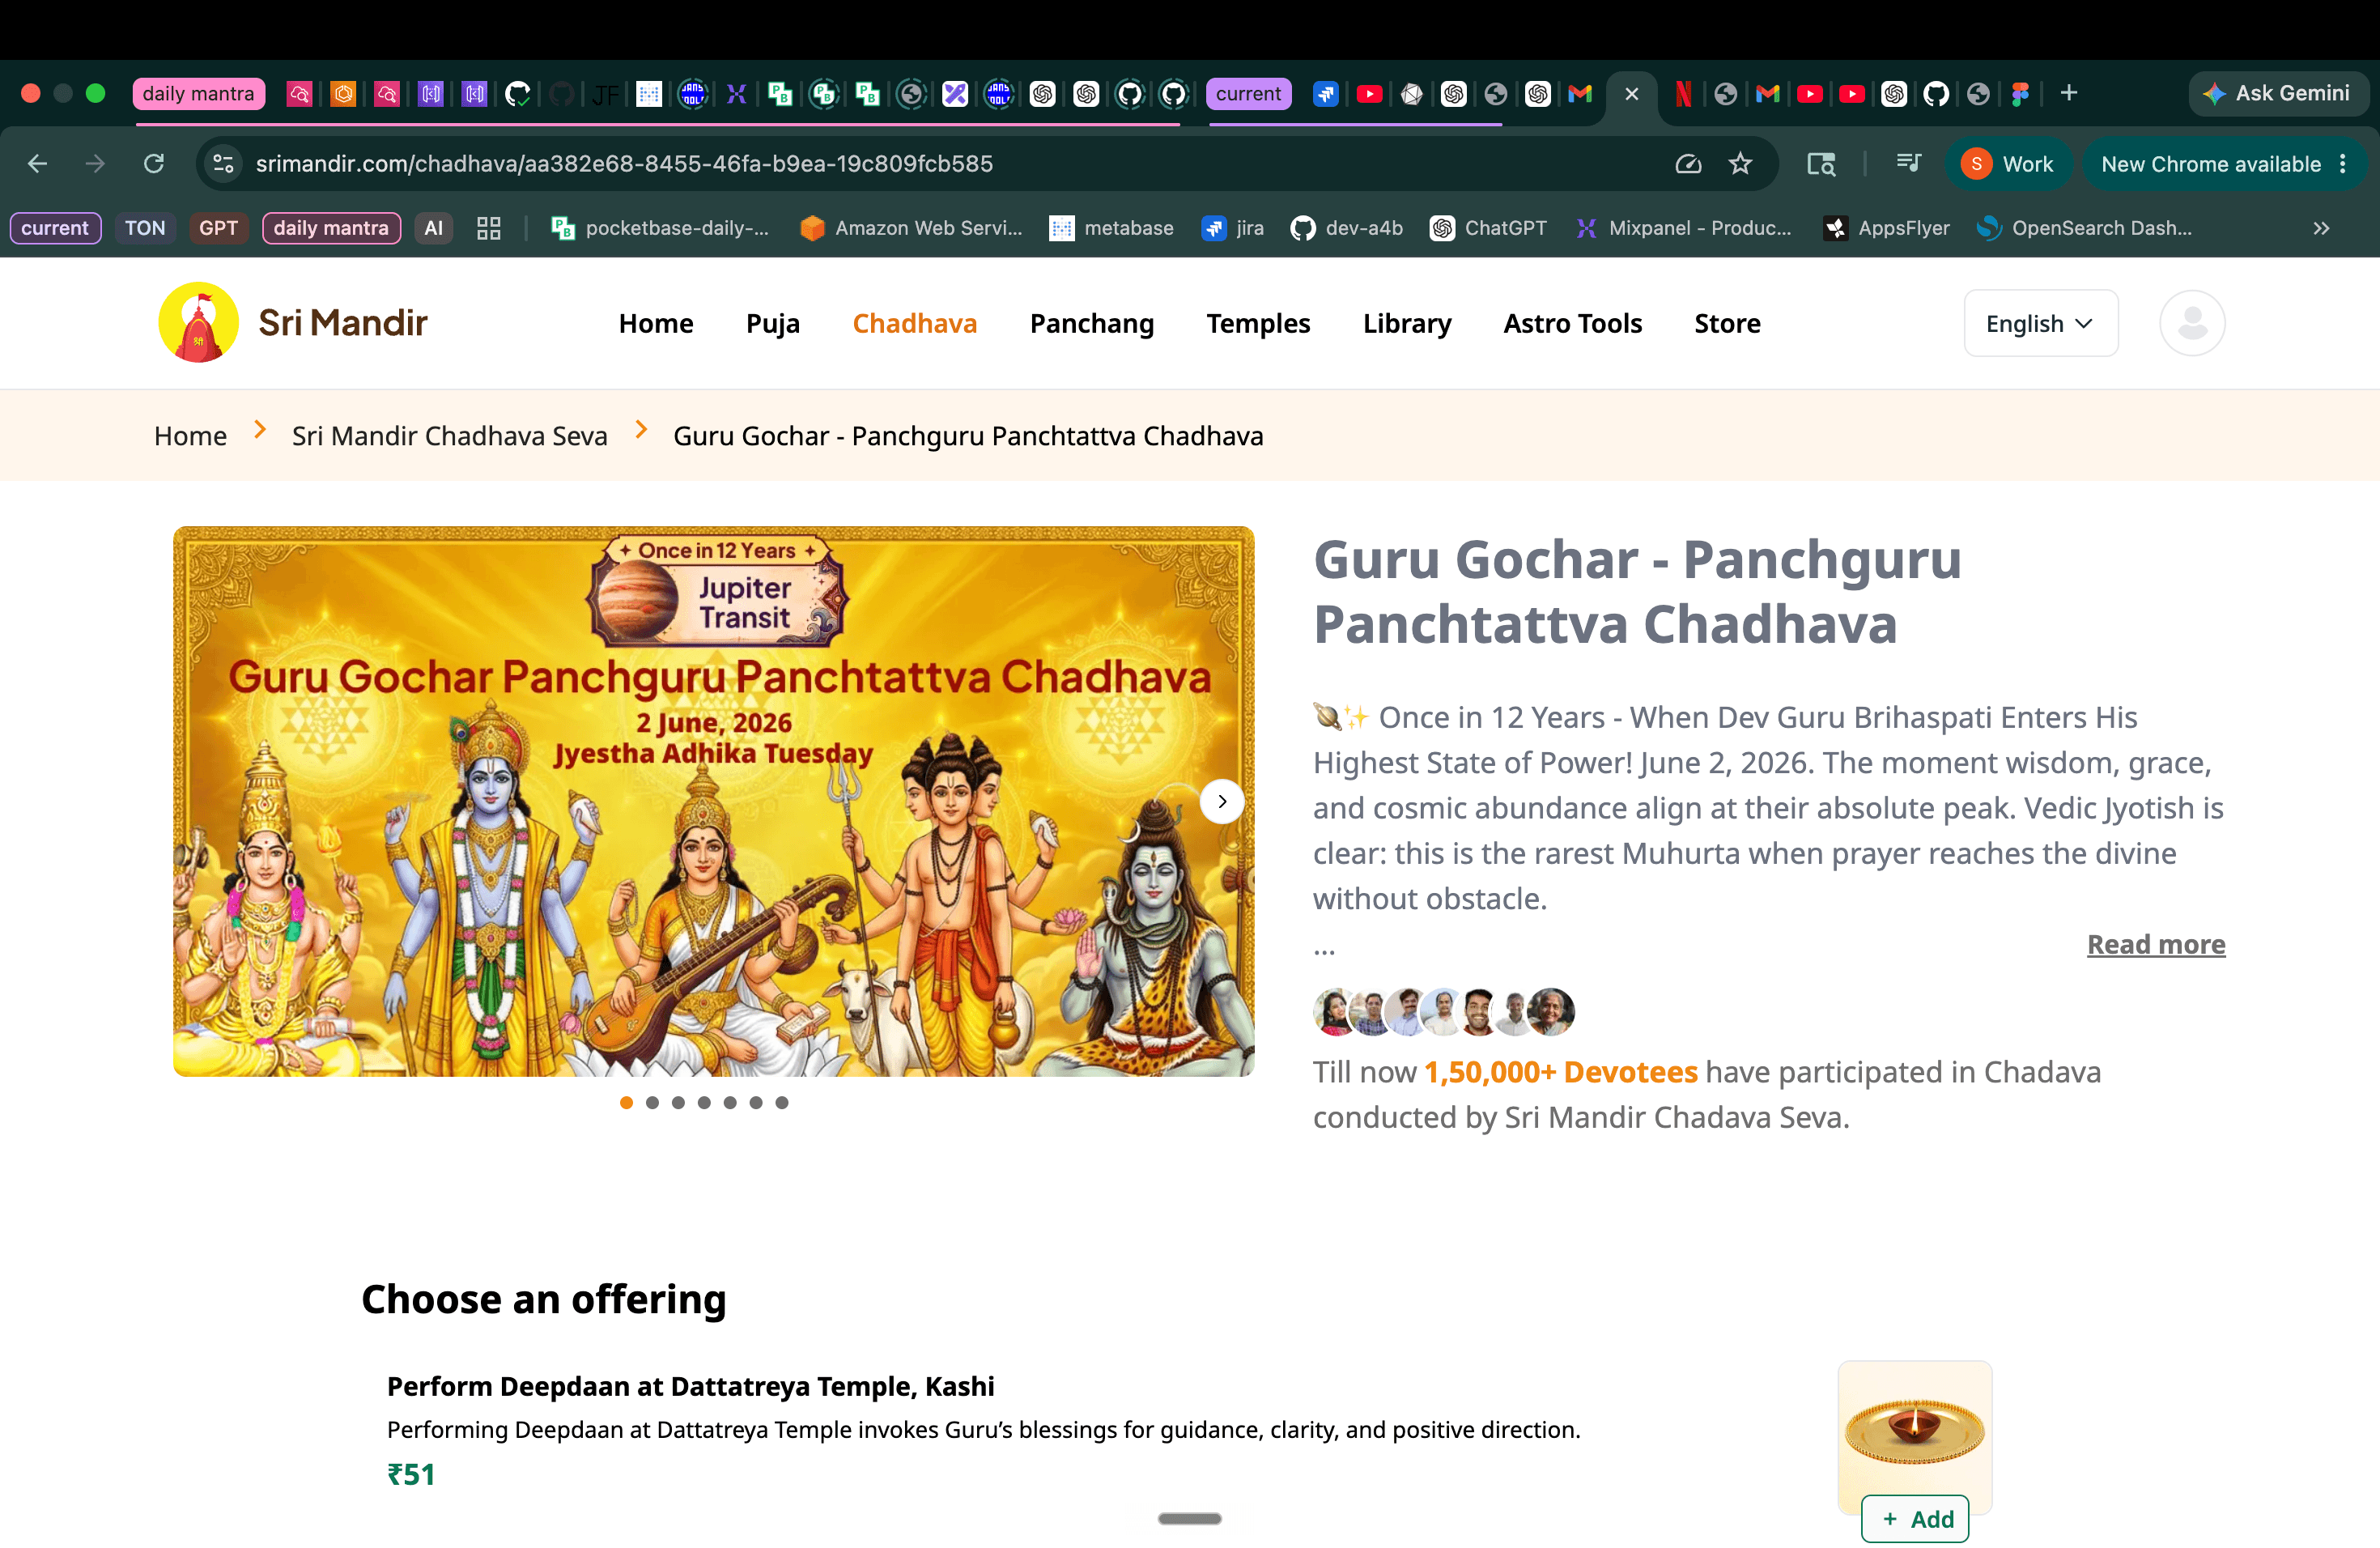Open the Panchang menu item
The height and width of the screenshot is (1548, 2380).
click(1092, 323)
